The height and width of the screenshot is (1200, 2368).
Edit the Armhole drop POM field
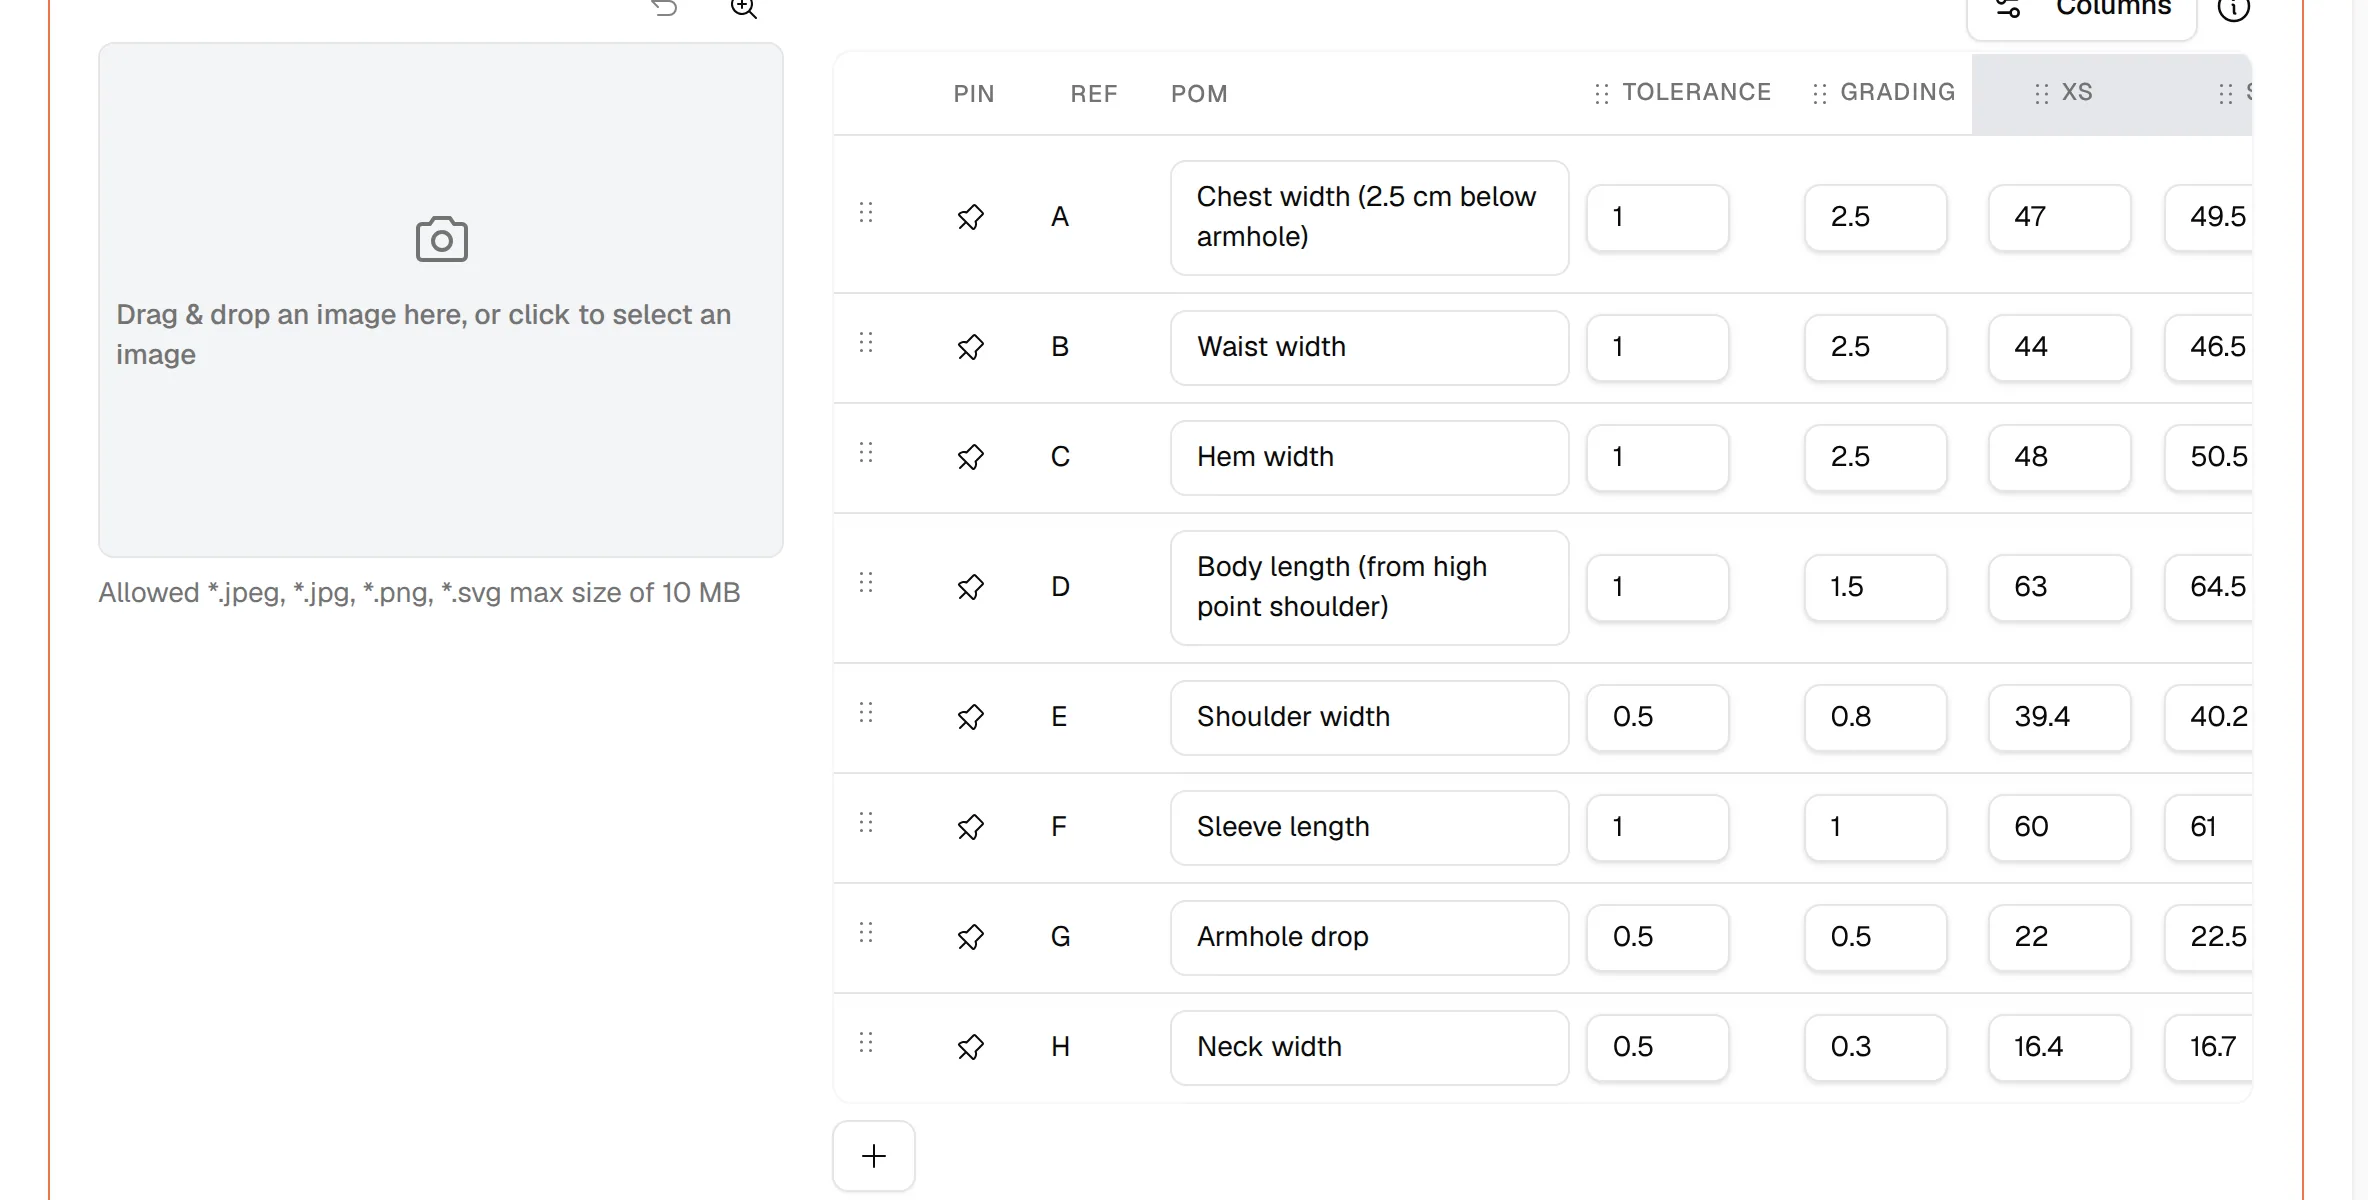click(x=1369, y=937)
